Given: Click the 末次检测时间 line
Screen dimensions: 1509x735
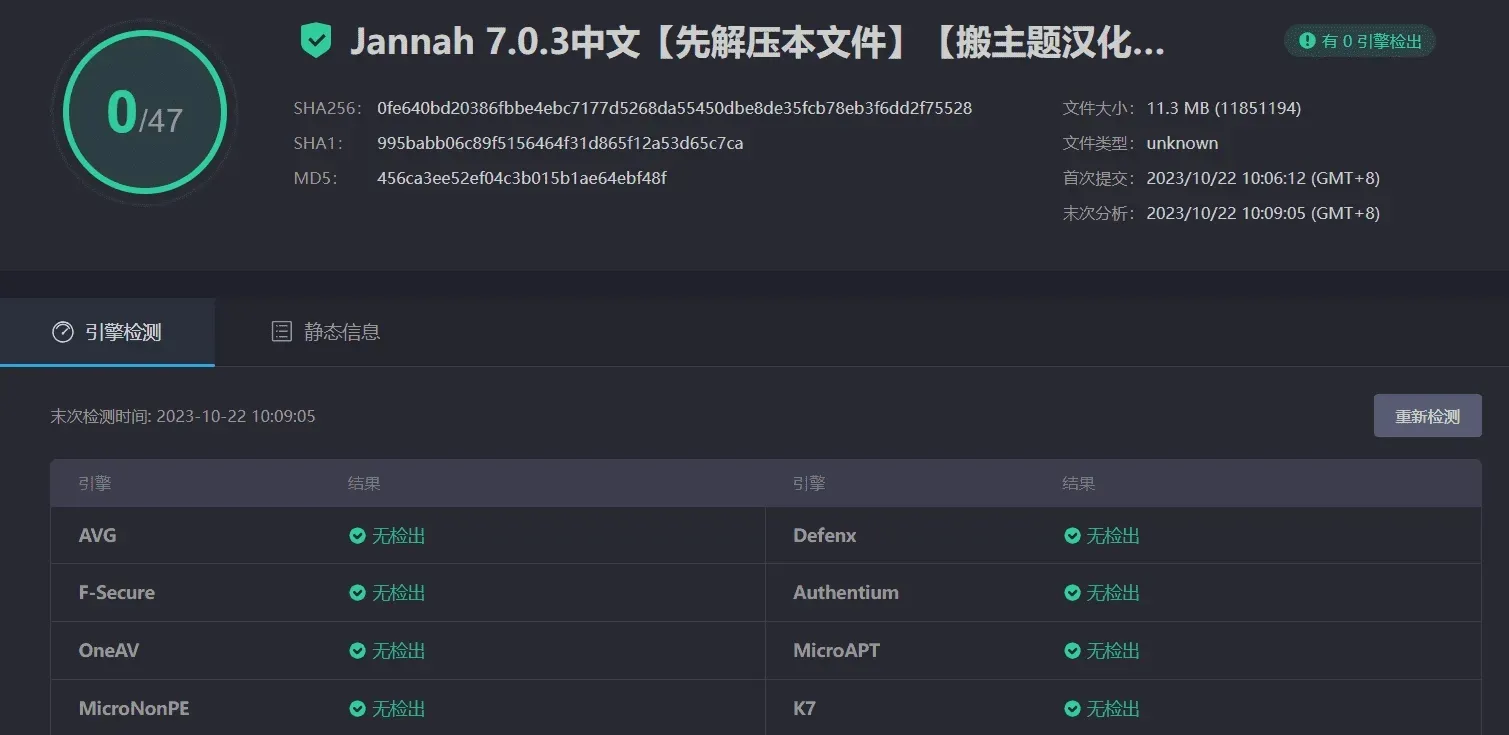Looking at the screenshot, I should [x=183, y=416].
